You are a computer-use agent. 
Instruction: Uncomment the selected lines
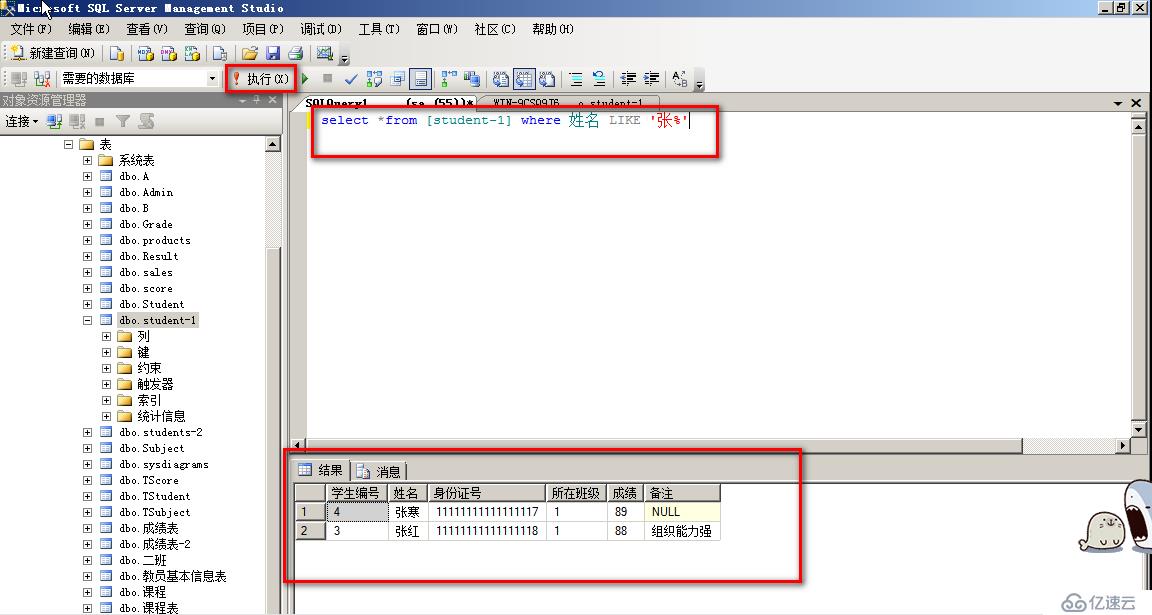(599, 79)
